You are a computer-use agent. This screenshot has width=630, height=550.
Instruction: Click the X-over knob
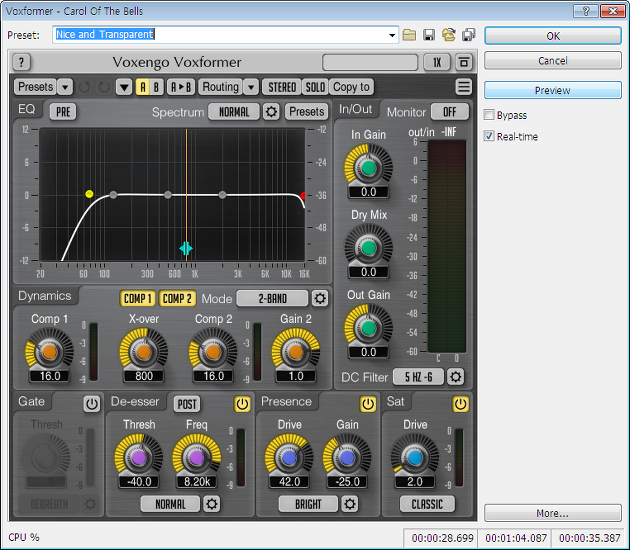click(143, 352)
